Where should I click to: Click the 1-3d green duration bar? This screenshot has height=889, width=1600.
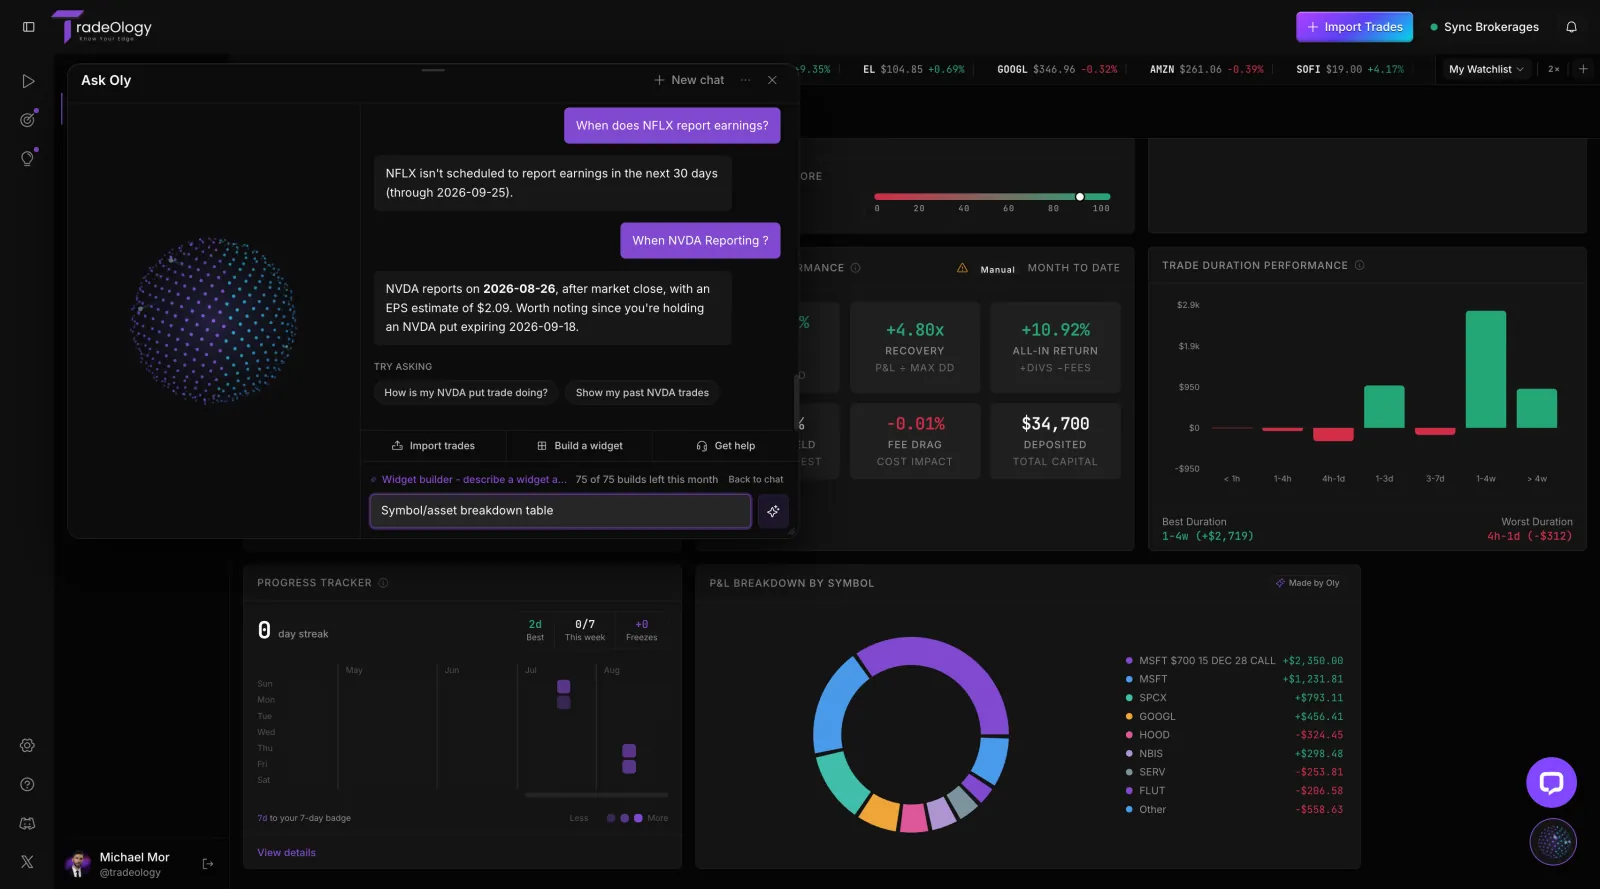pyautogui.click(x=1384, y=407)
